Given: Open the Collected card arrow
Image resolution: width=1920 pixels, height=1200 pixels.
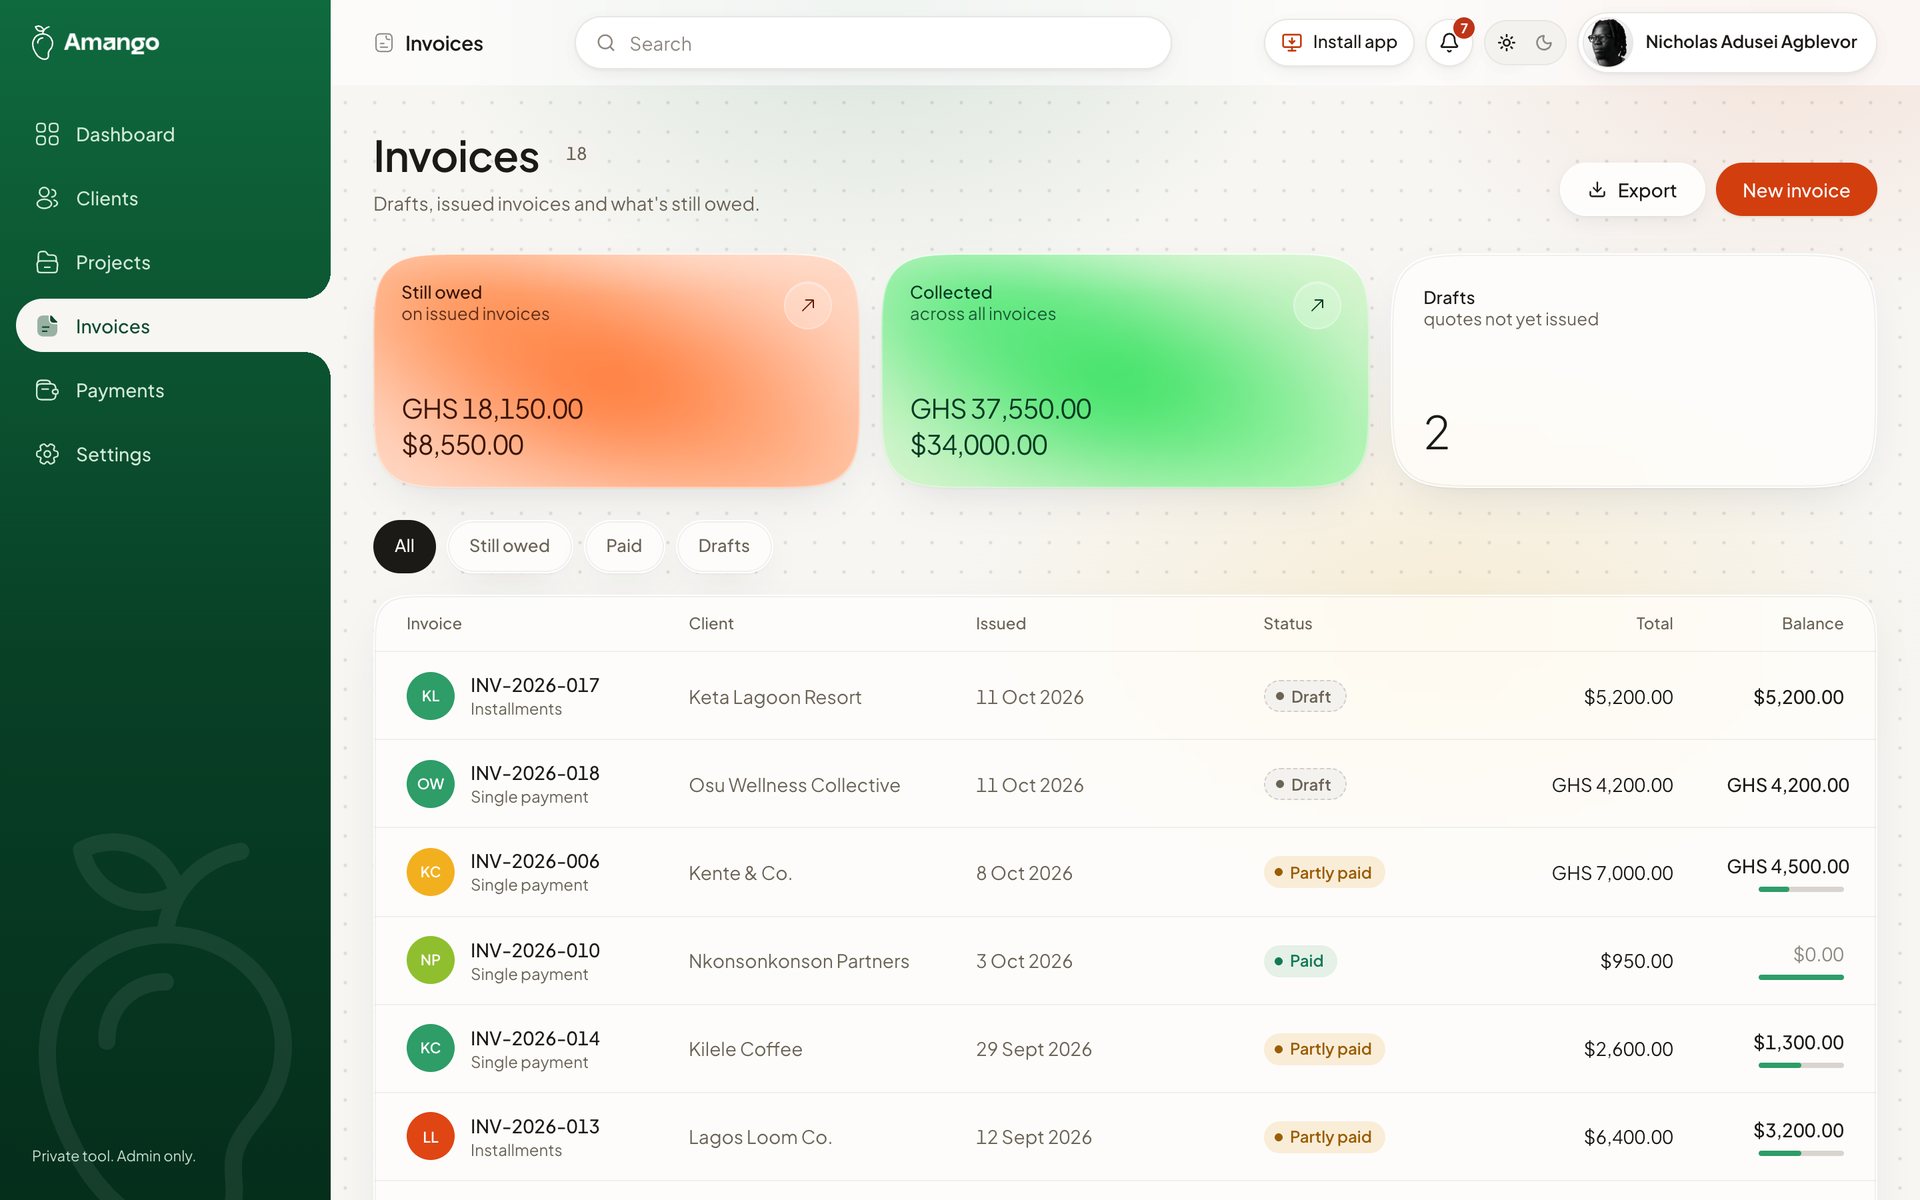Looking at the screenshot, I should click(x=1317, y=305).
